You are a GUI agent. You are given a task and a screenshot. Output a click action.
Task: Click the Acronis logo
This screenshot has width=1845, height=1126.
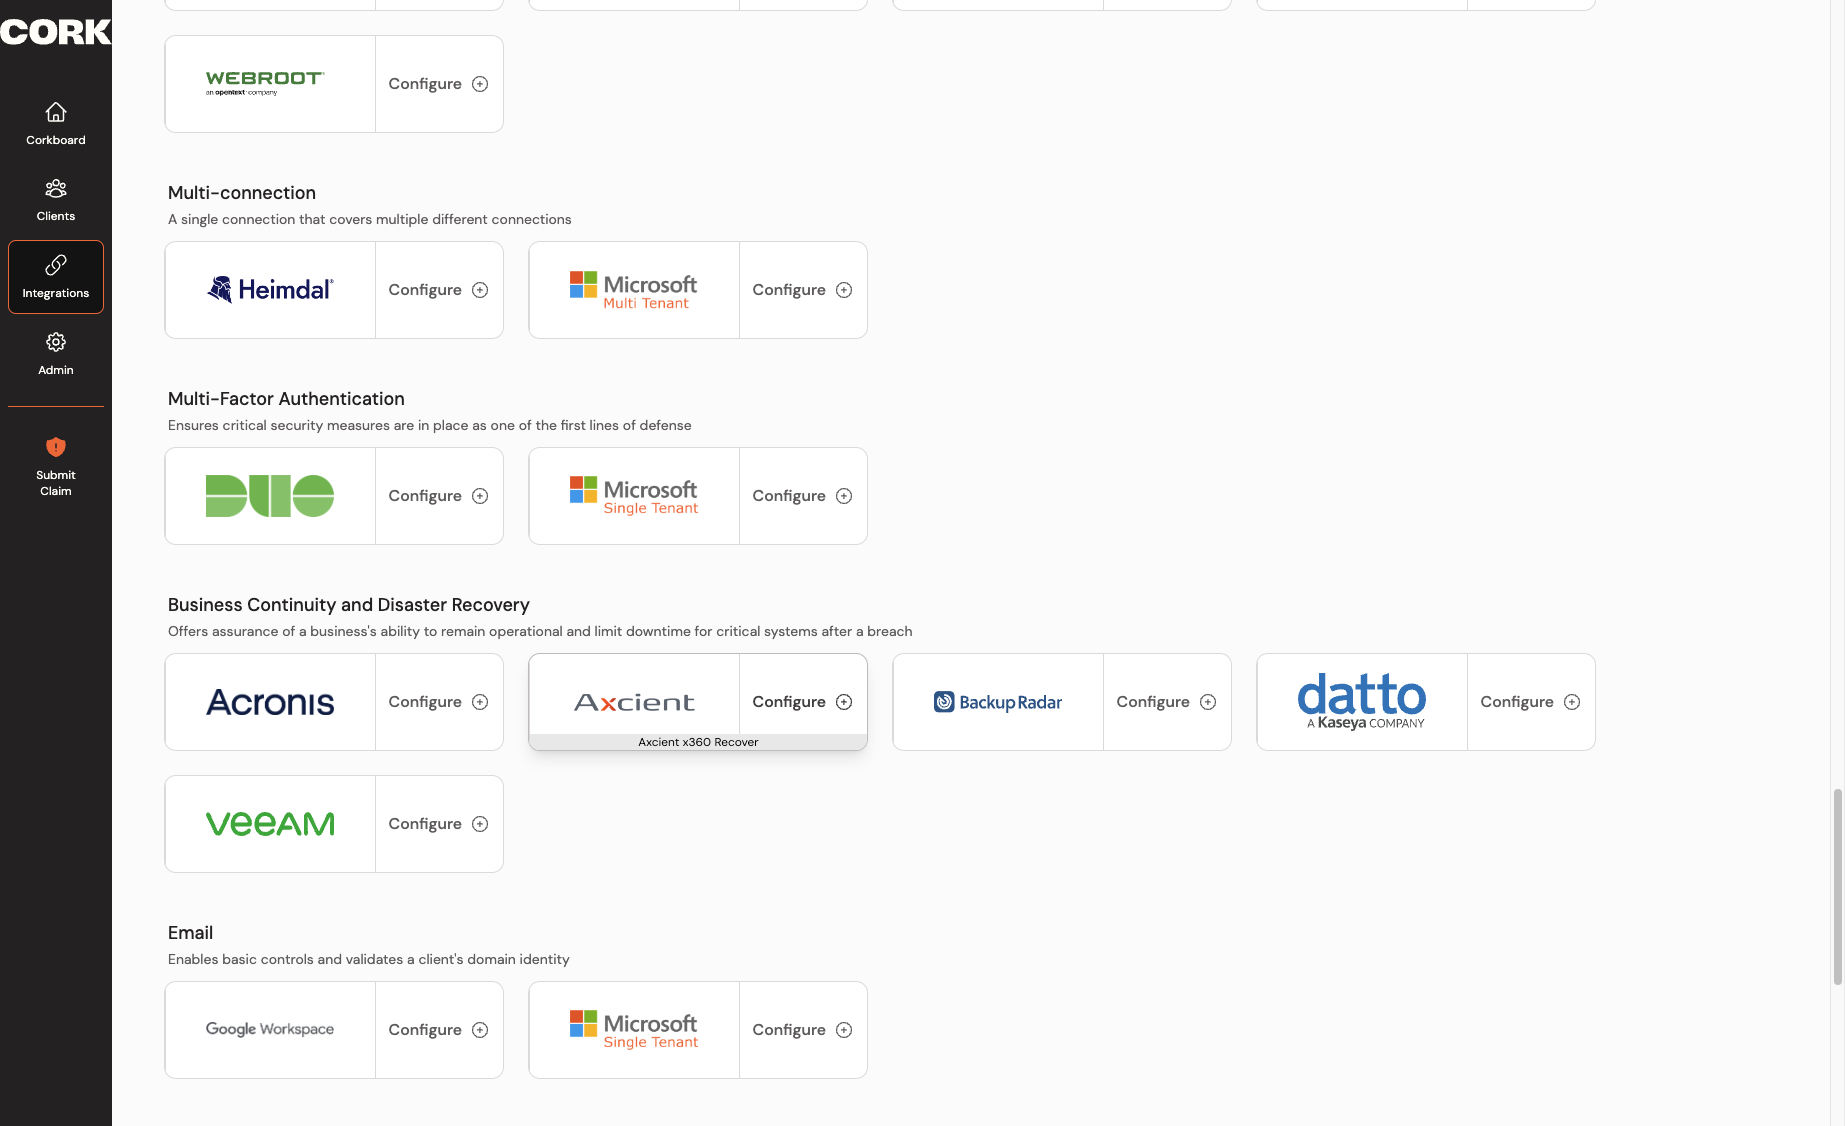[270, 702]
